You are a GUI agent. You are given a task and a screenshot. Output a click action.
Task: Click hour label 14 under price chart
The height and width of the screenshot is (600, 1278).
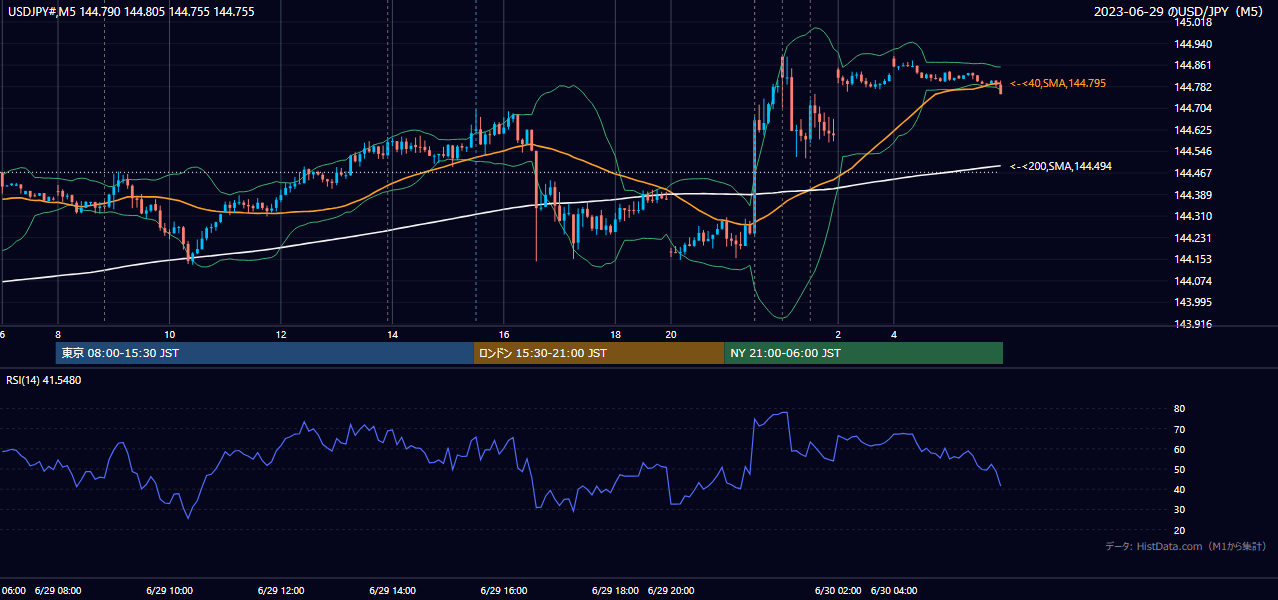(x=393, y=334)
